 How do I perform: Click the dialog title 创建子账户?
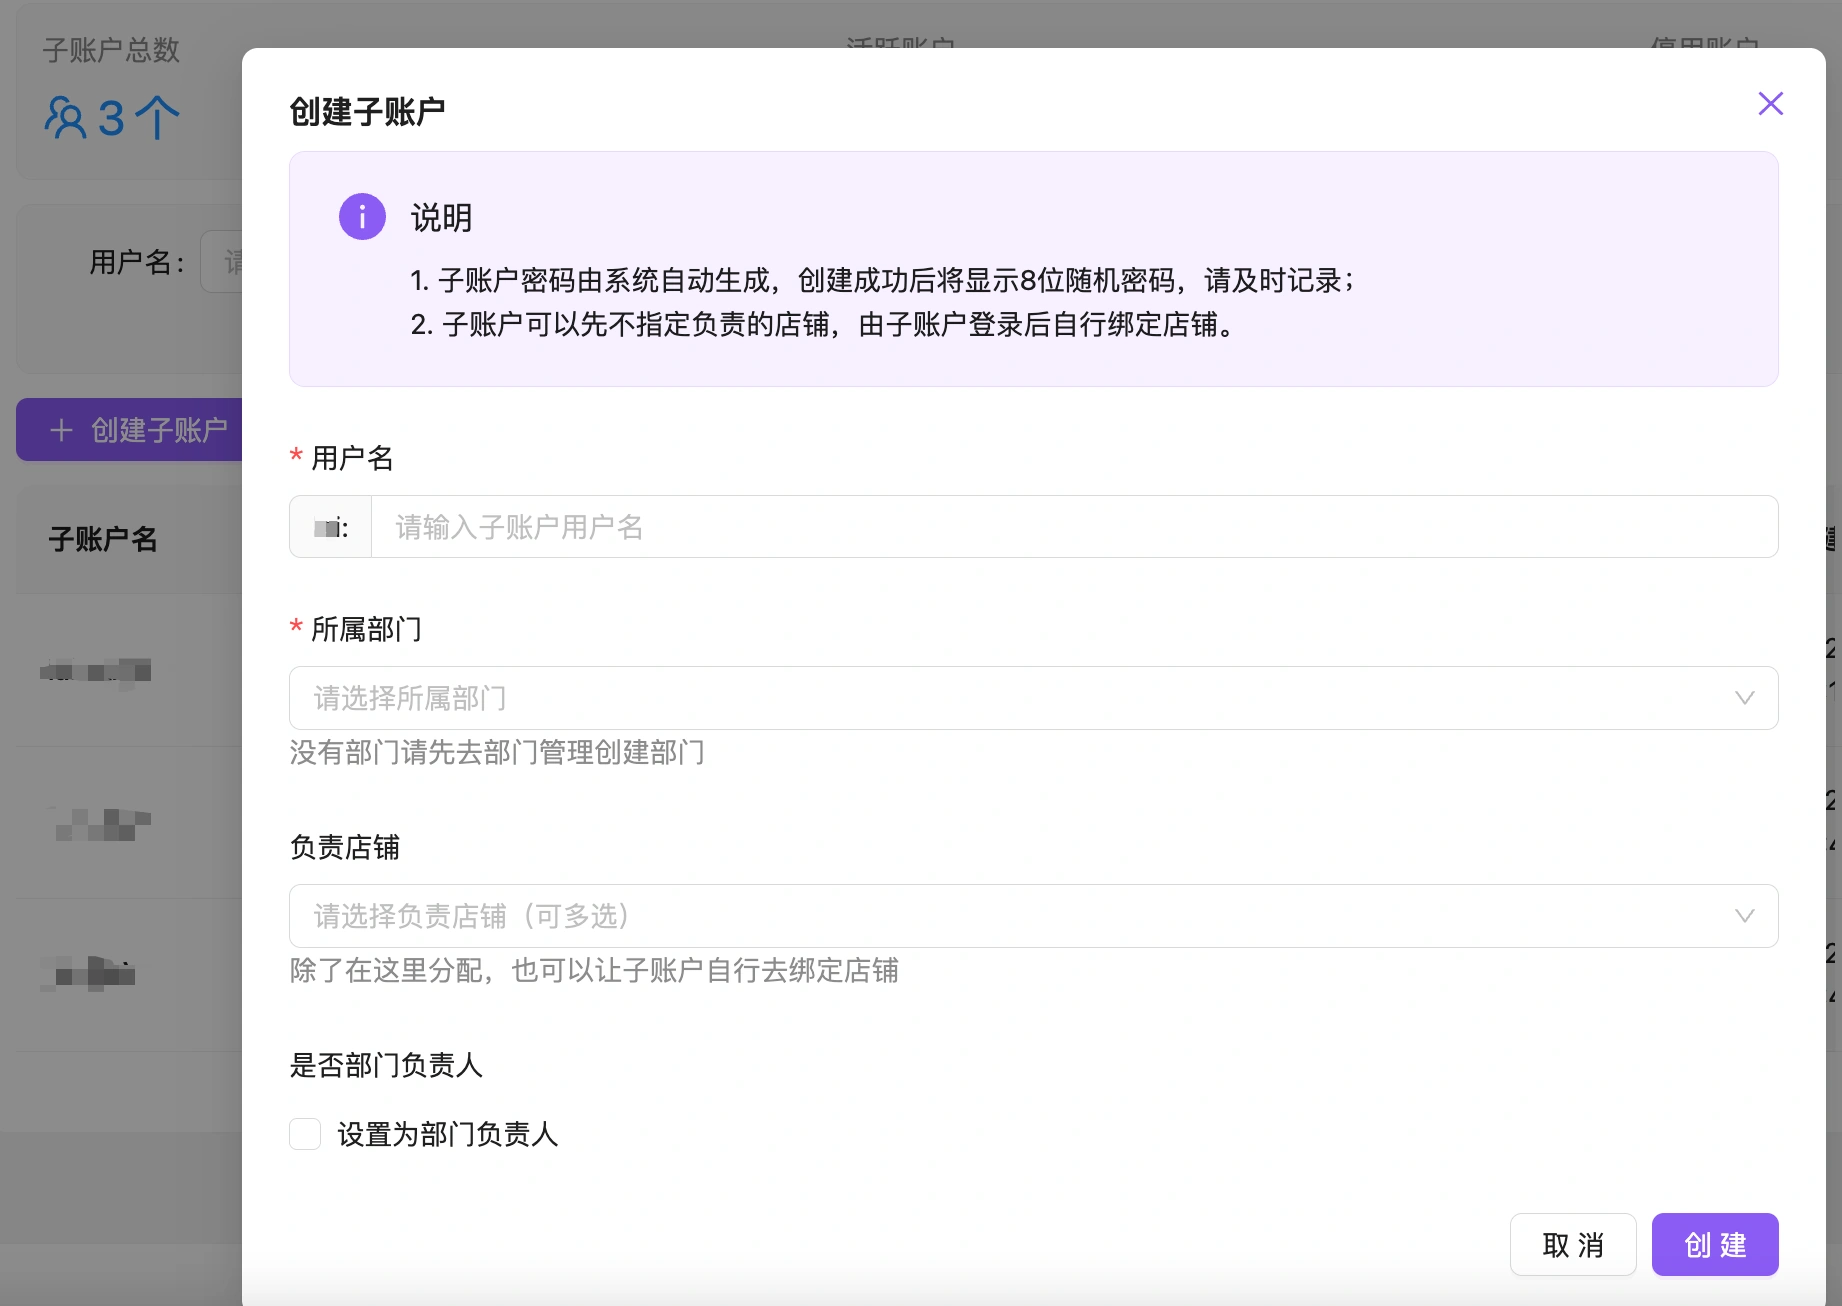(367, 111)
